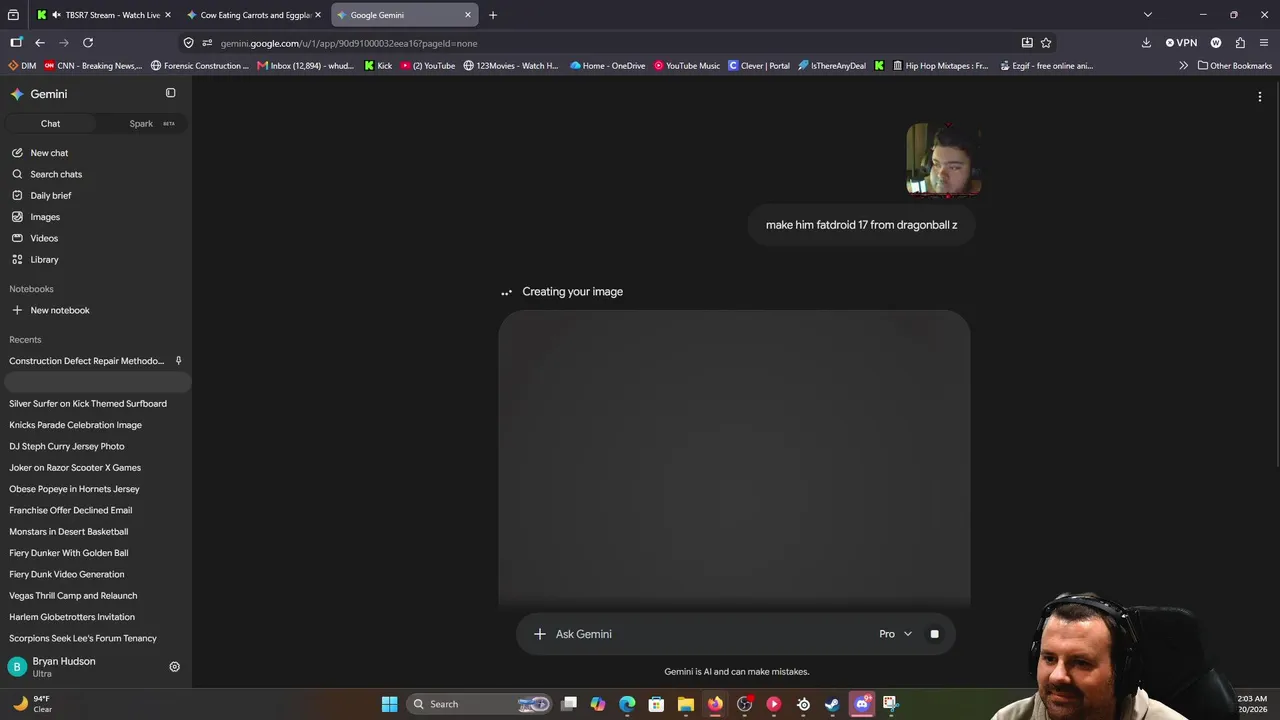Open Microsoft Store from the taskbar
1280x720 pixels.
pyautogui.click(x=657, y=704)
